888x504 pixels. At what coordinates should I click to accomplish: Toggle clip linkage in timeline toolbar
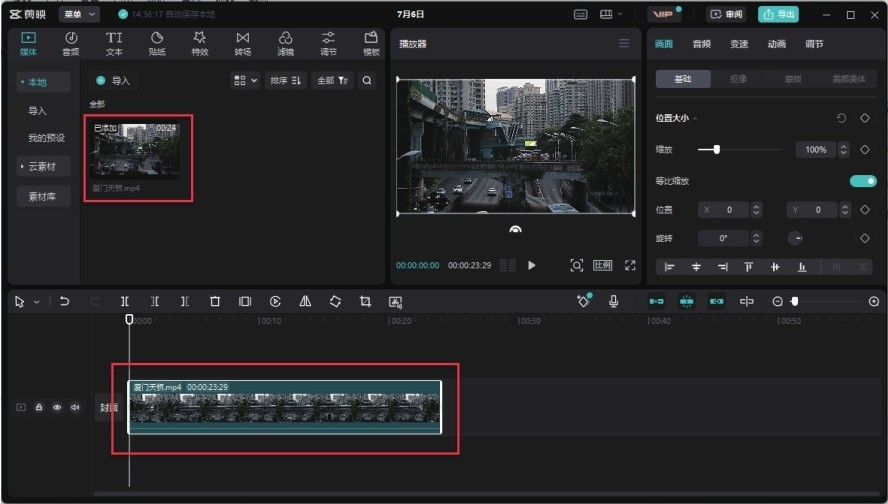click(716, 301)
